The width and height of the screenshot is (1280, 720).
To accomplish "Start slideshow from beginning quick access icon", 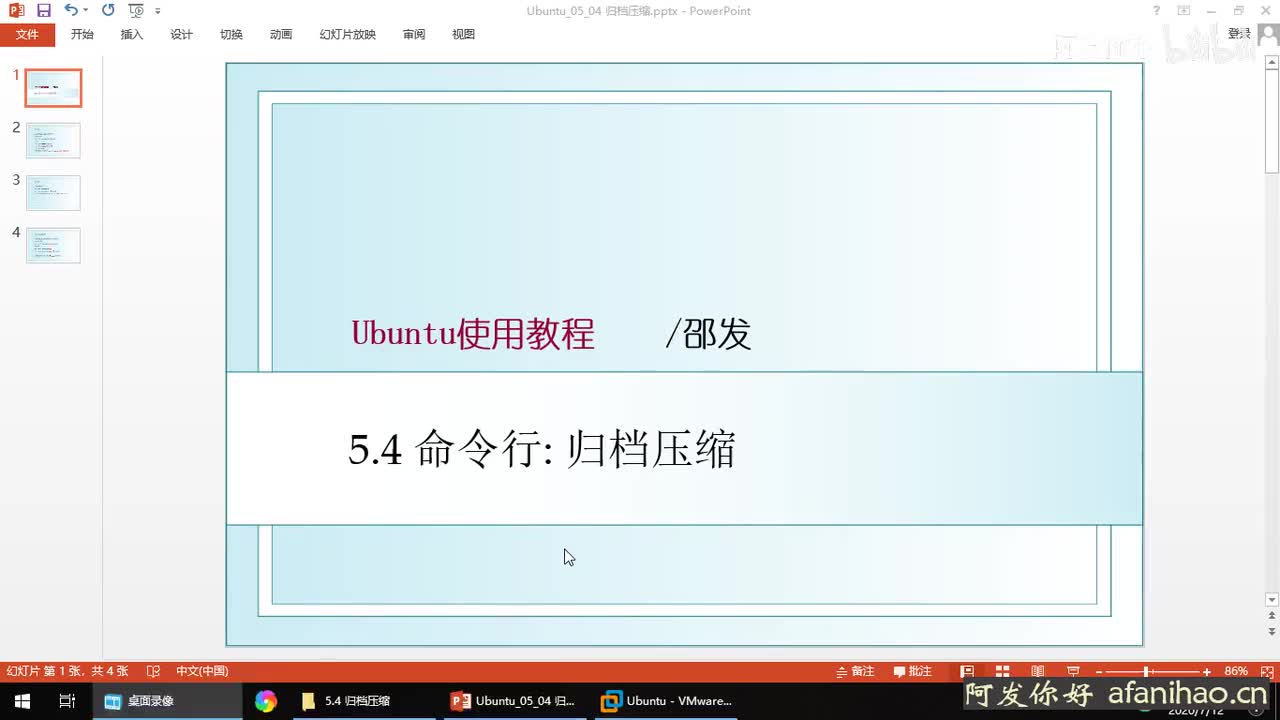I will click(136, 11).
